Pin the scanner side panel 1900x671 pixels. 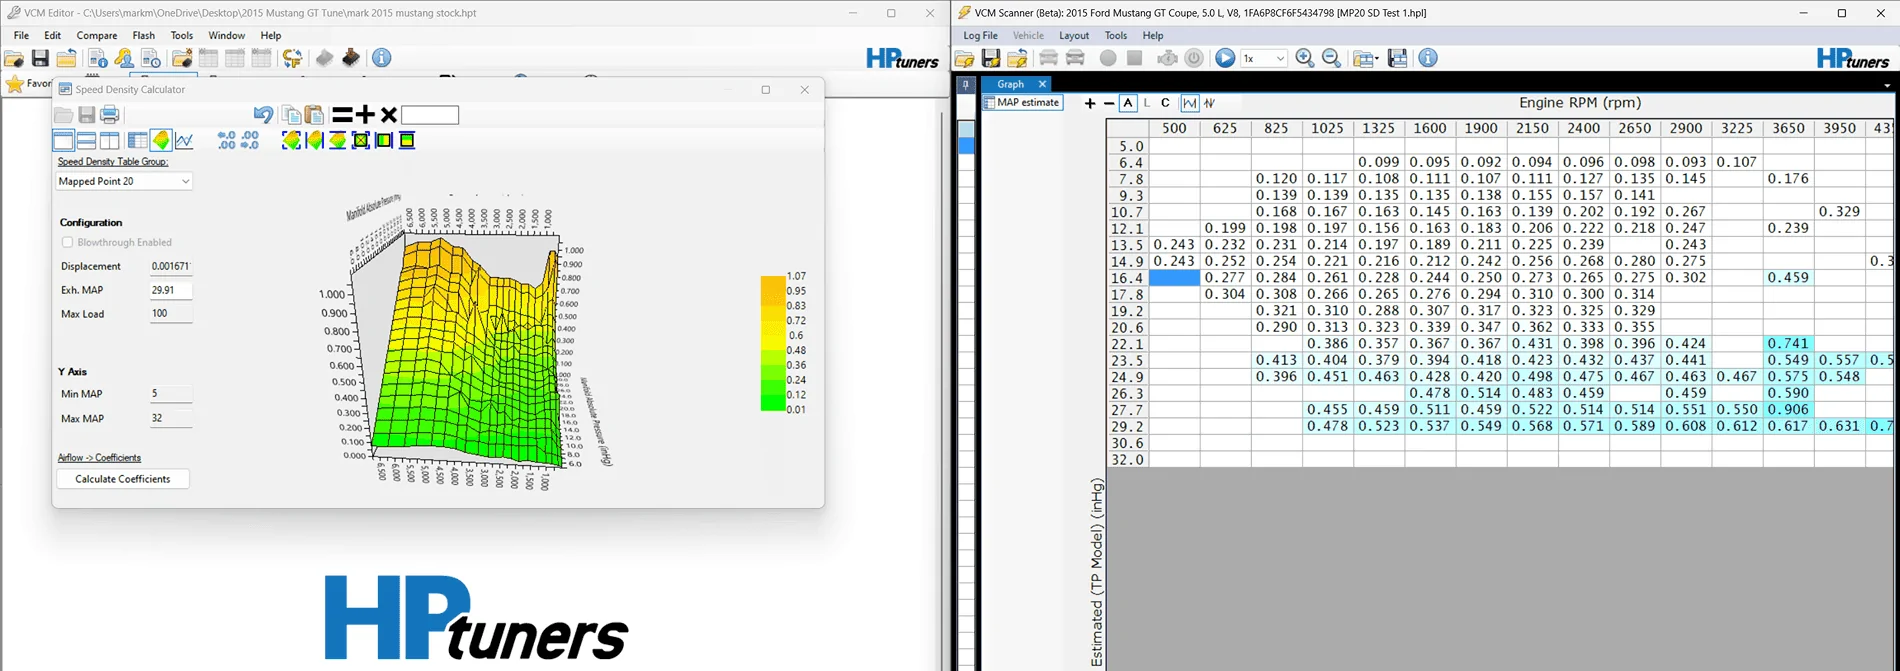966,85
